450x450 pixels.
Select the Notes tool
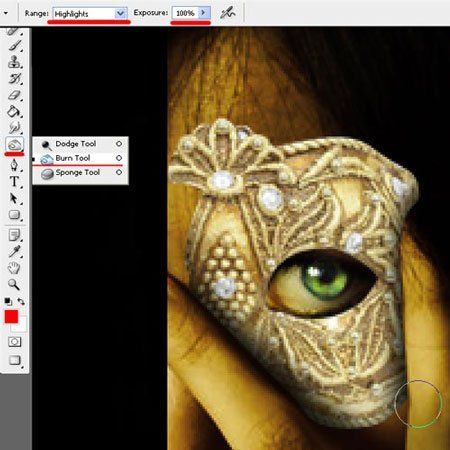pos(14,235)
